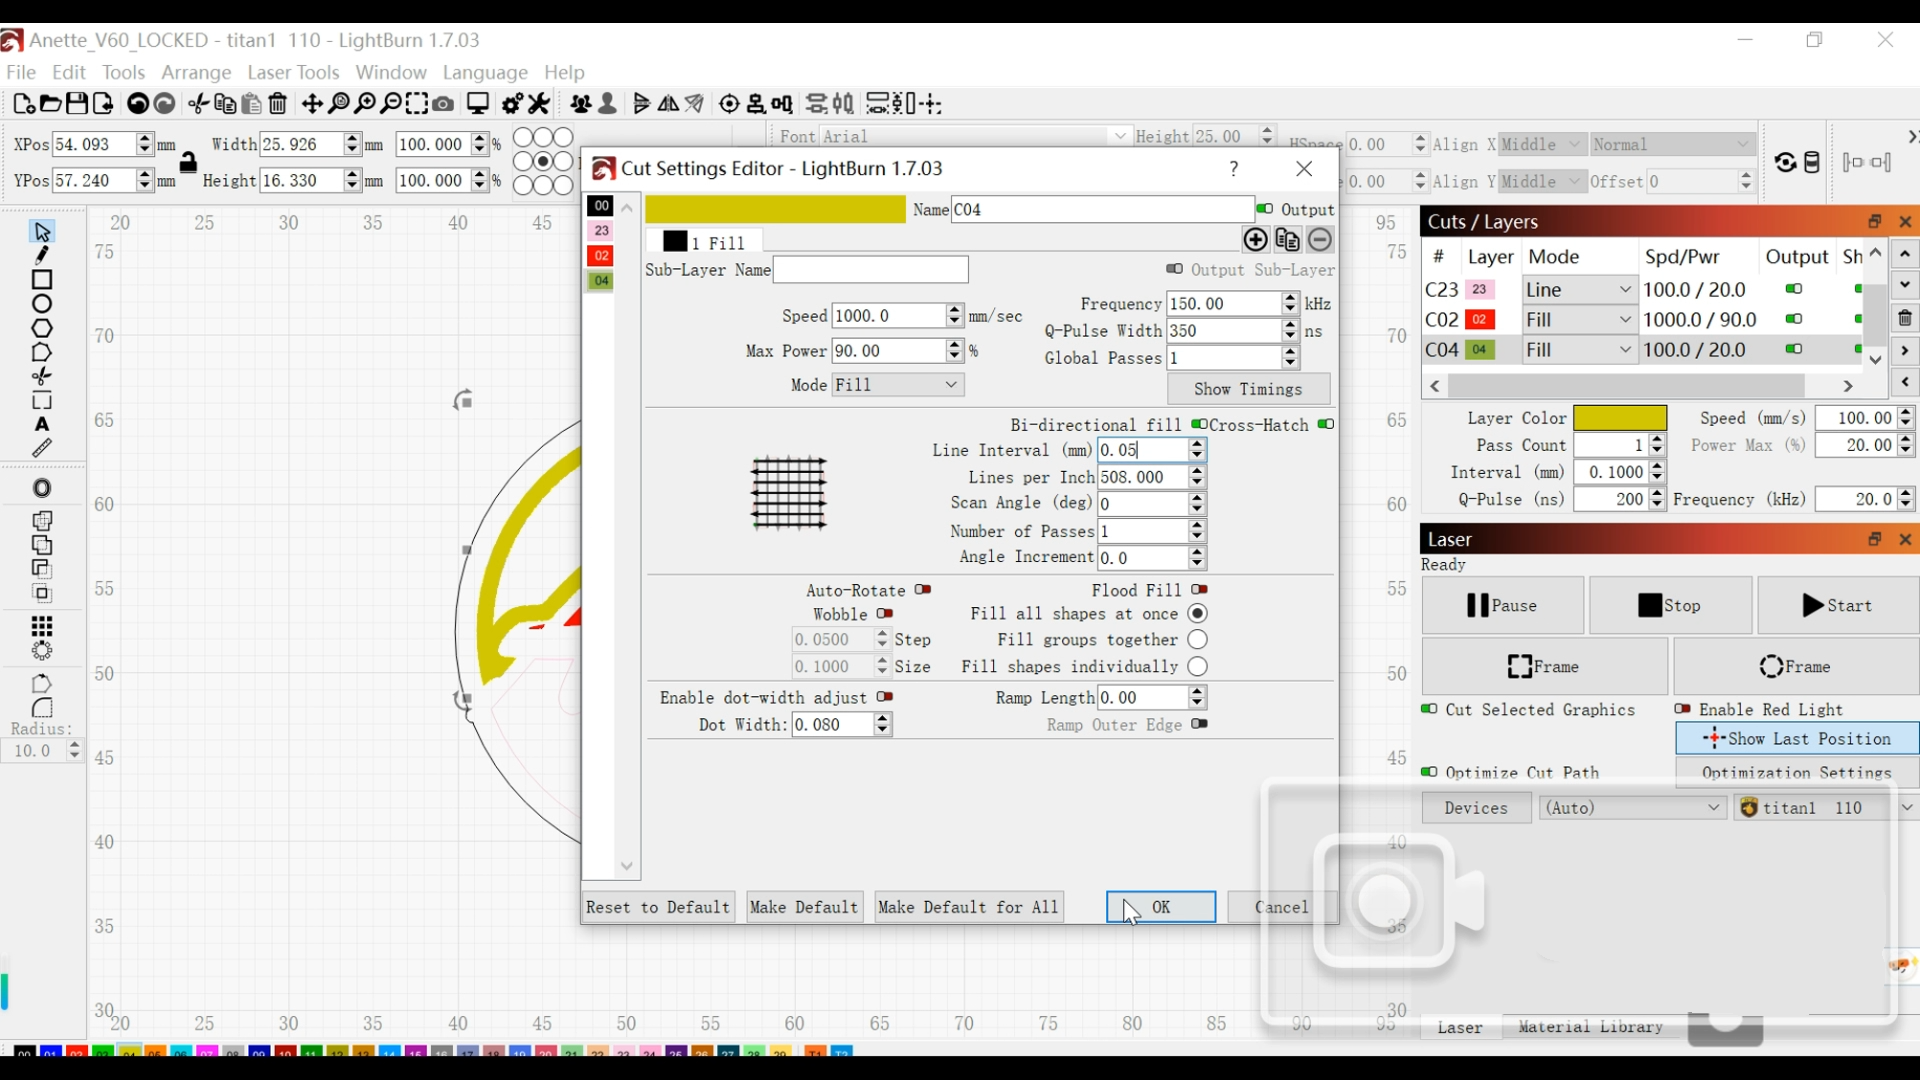Screen dimensions: 1920x1080
Task: Switch to the Material Library tab
Action: point(1590,1027)
